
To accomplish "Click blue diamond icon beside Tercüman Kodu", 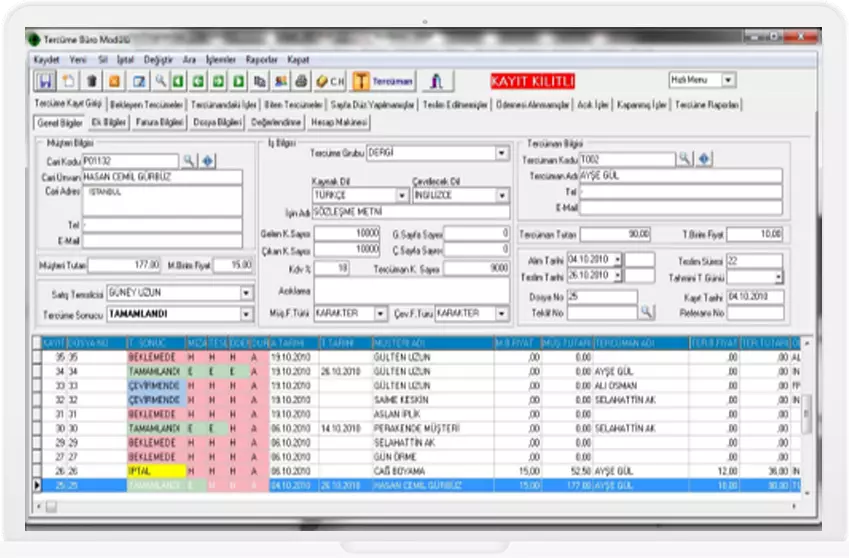I will (x=704, y=159).
